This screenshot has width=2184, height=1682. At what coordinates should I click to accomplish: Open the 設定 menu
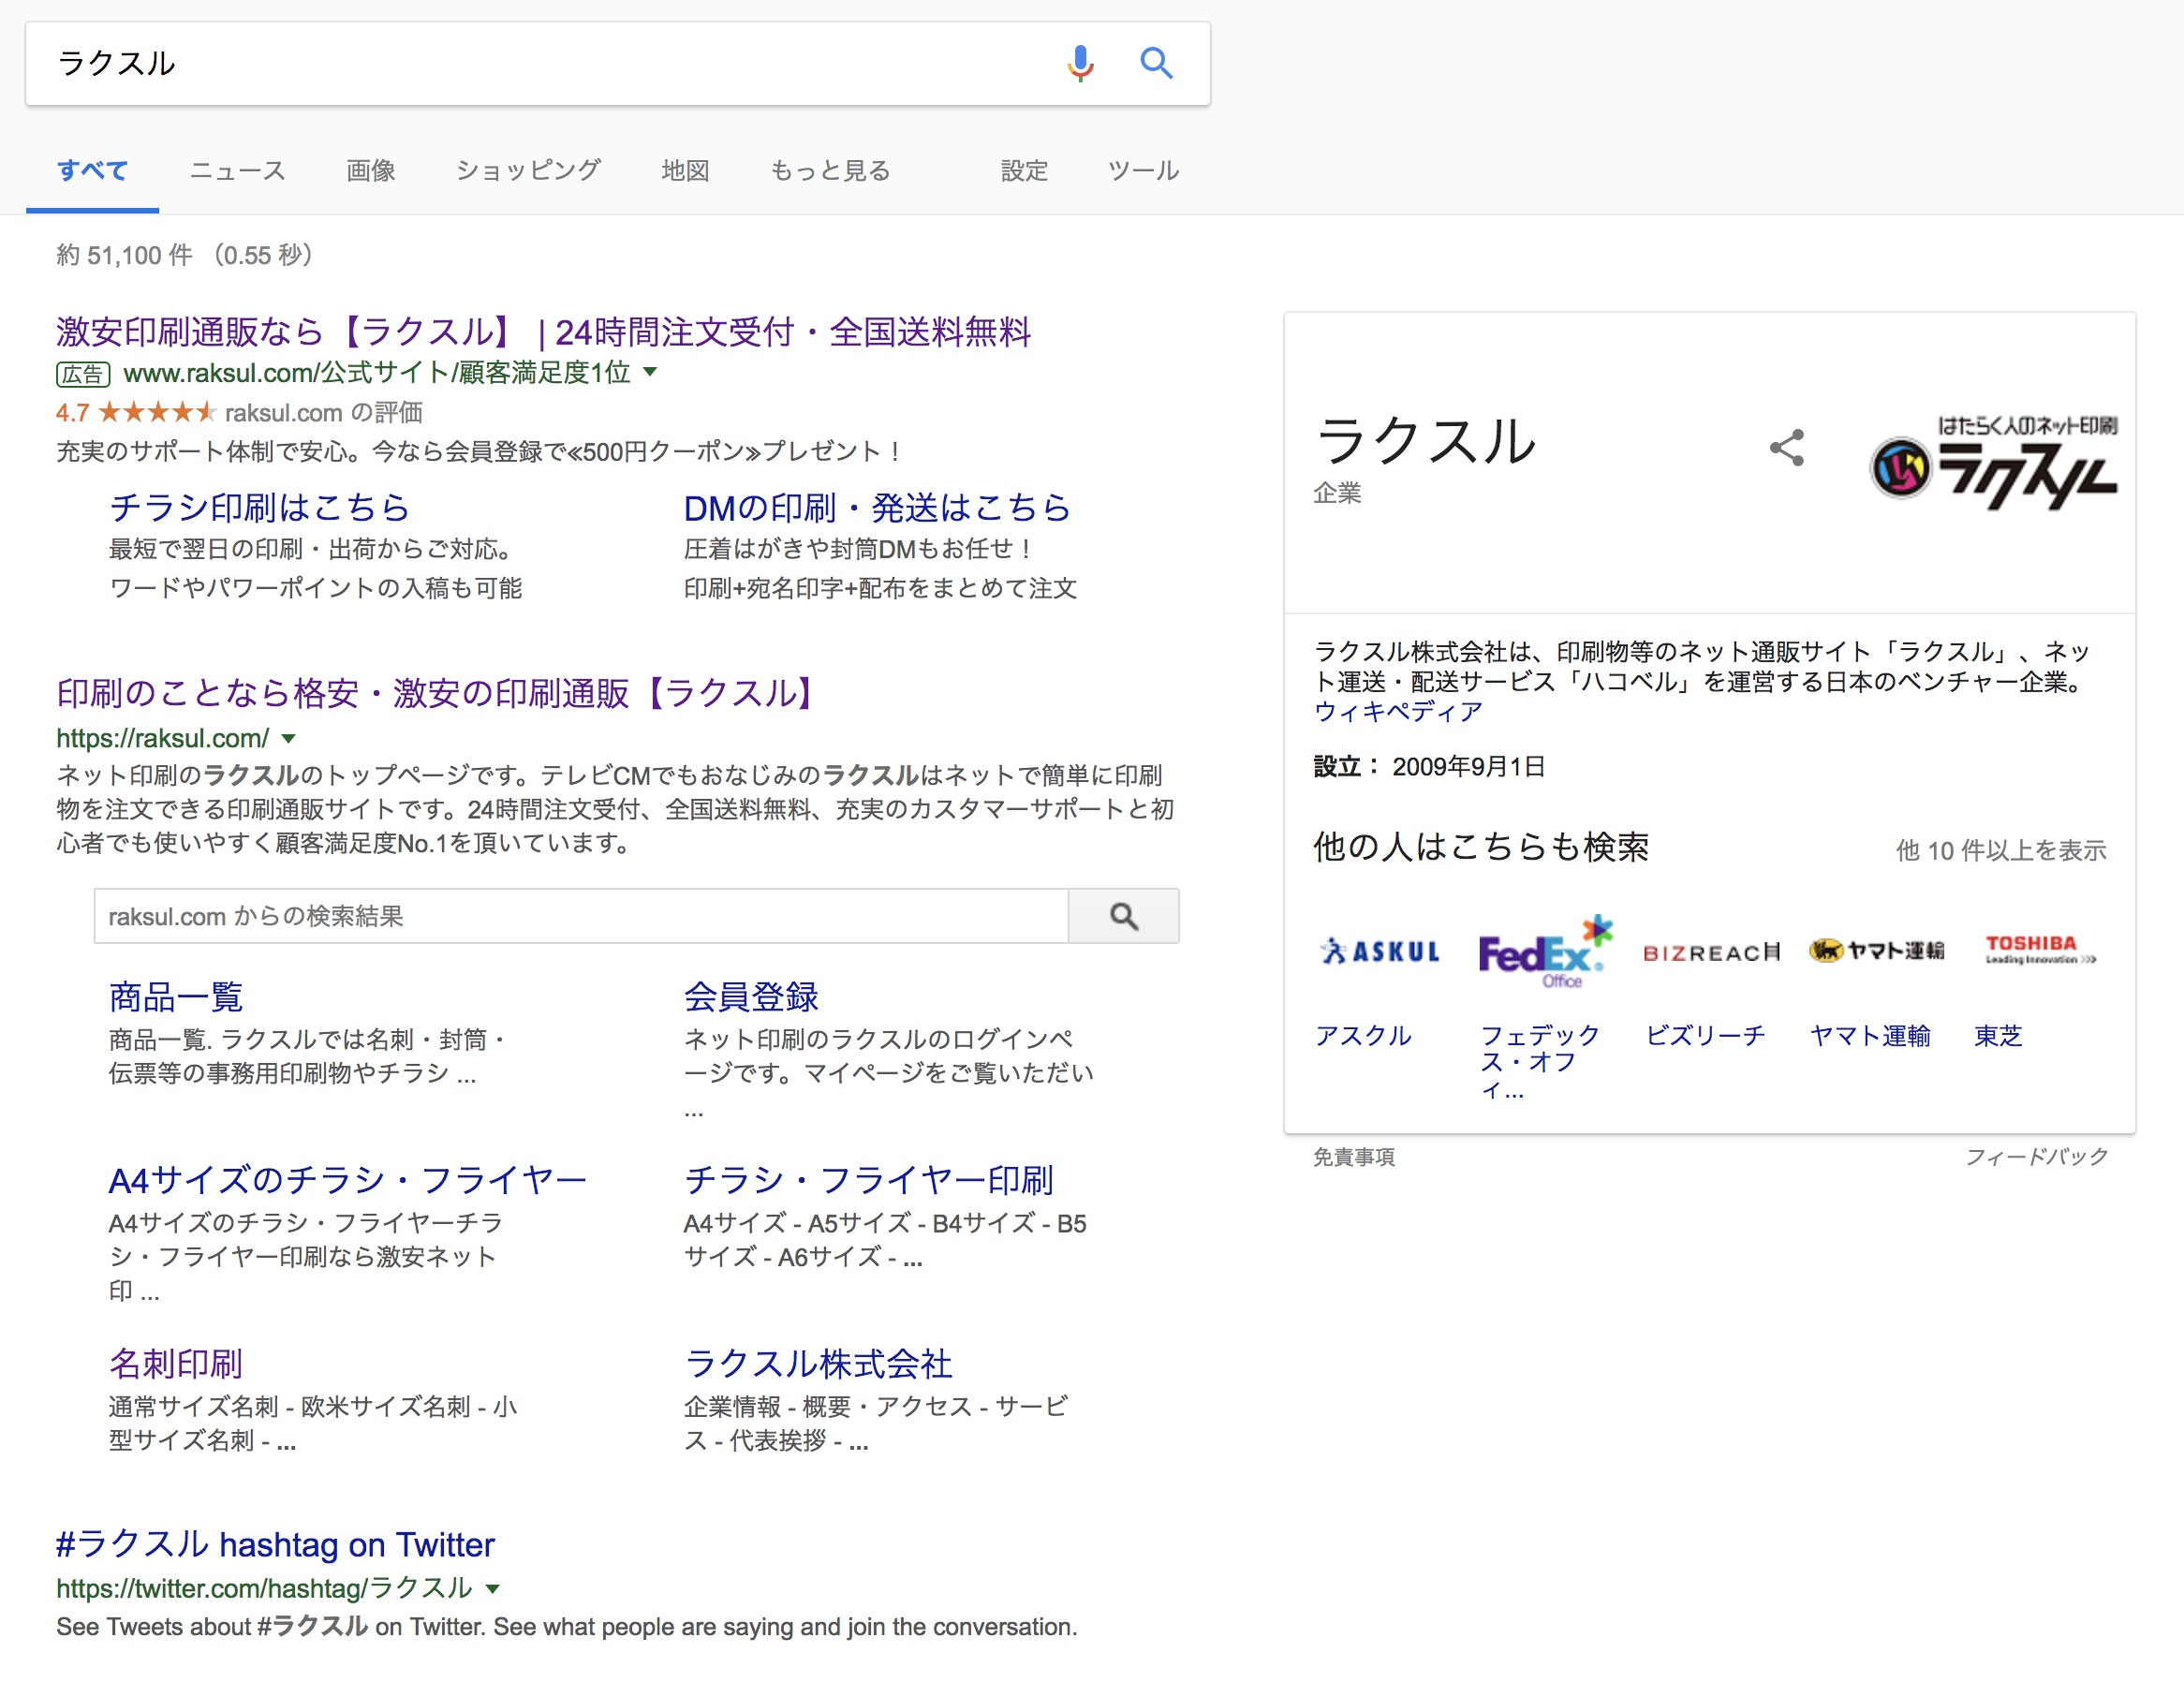pyautogui.click(x=1024, y=170)
